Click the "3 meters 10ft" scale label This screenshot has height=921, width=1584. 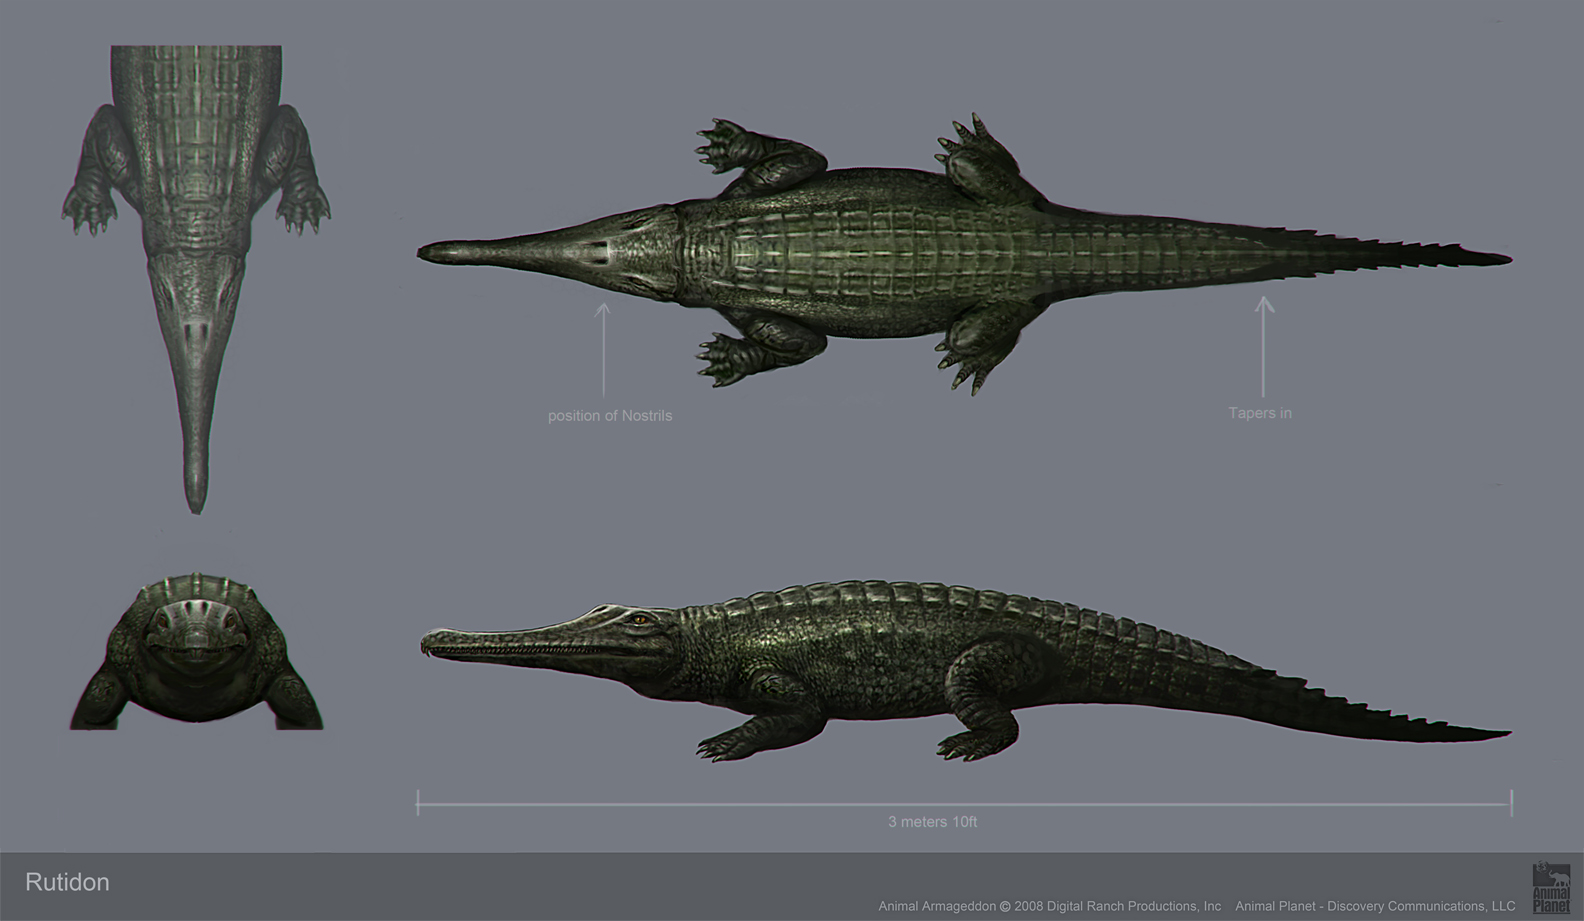pos(932,822)
